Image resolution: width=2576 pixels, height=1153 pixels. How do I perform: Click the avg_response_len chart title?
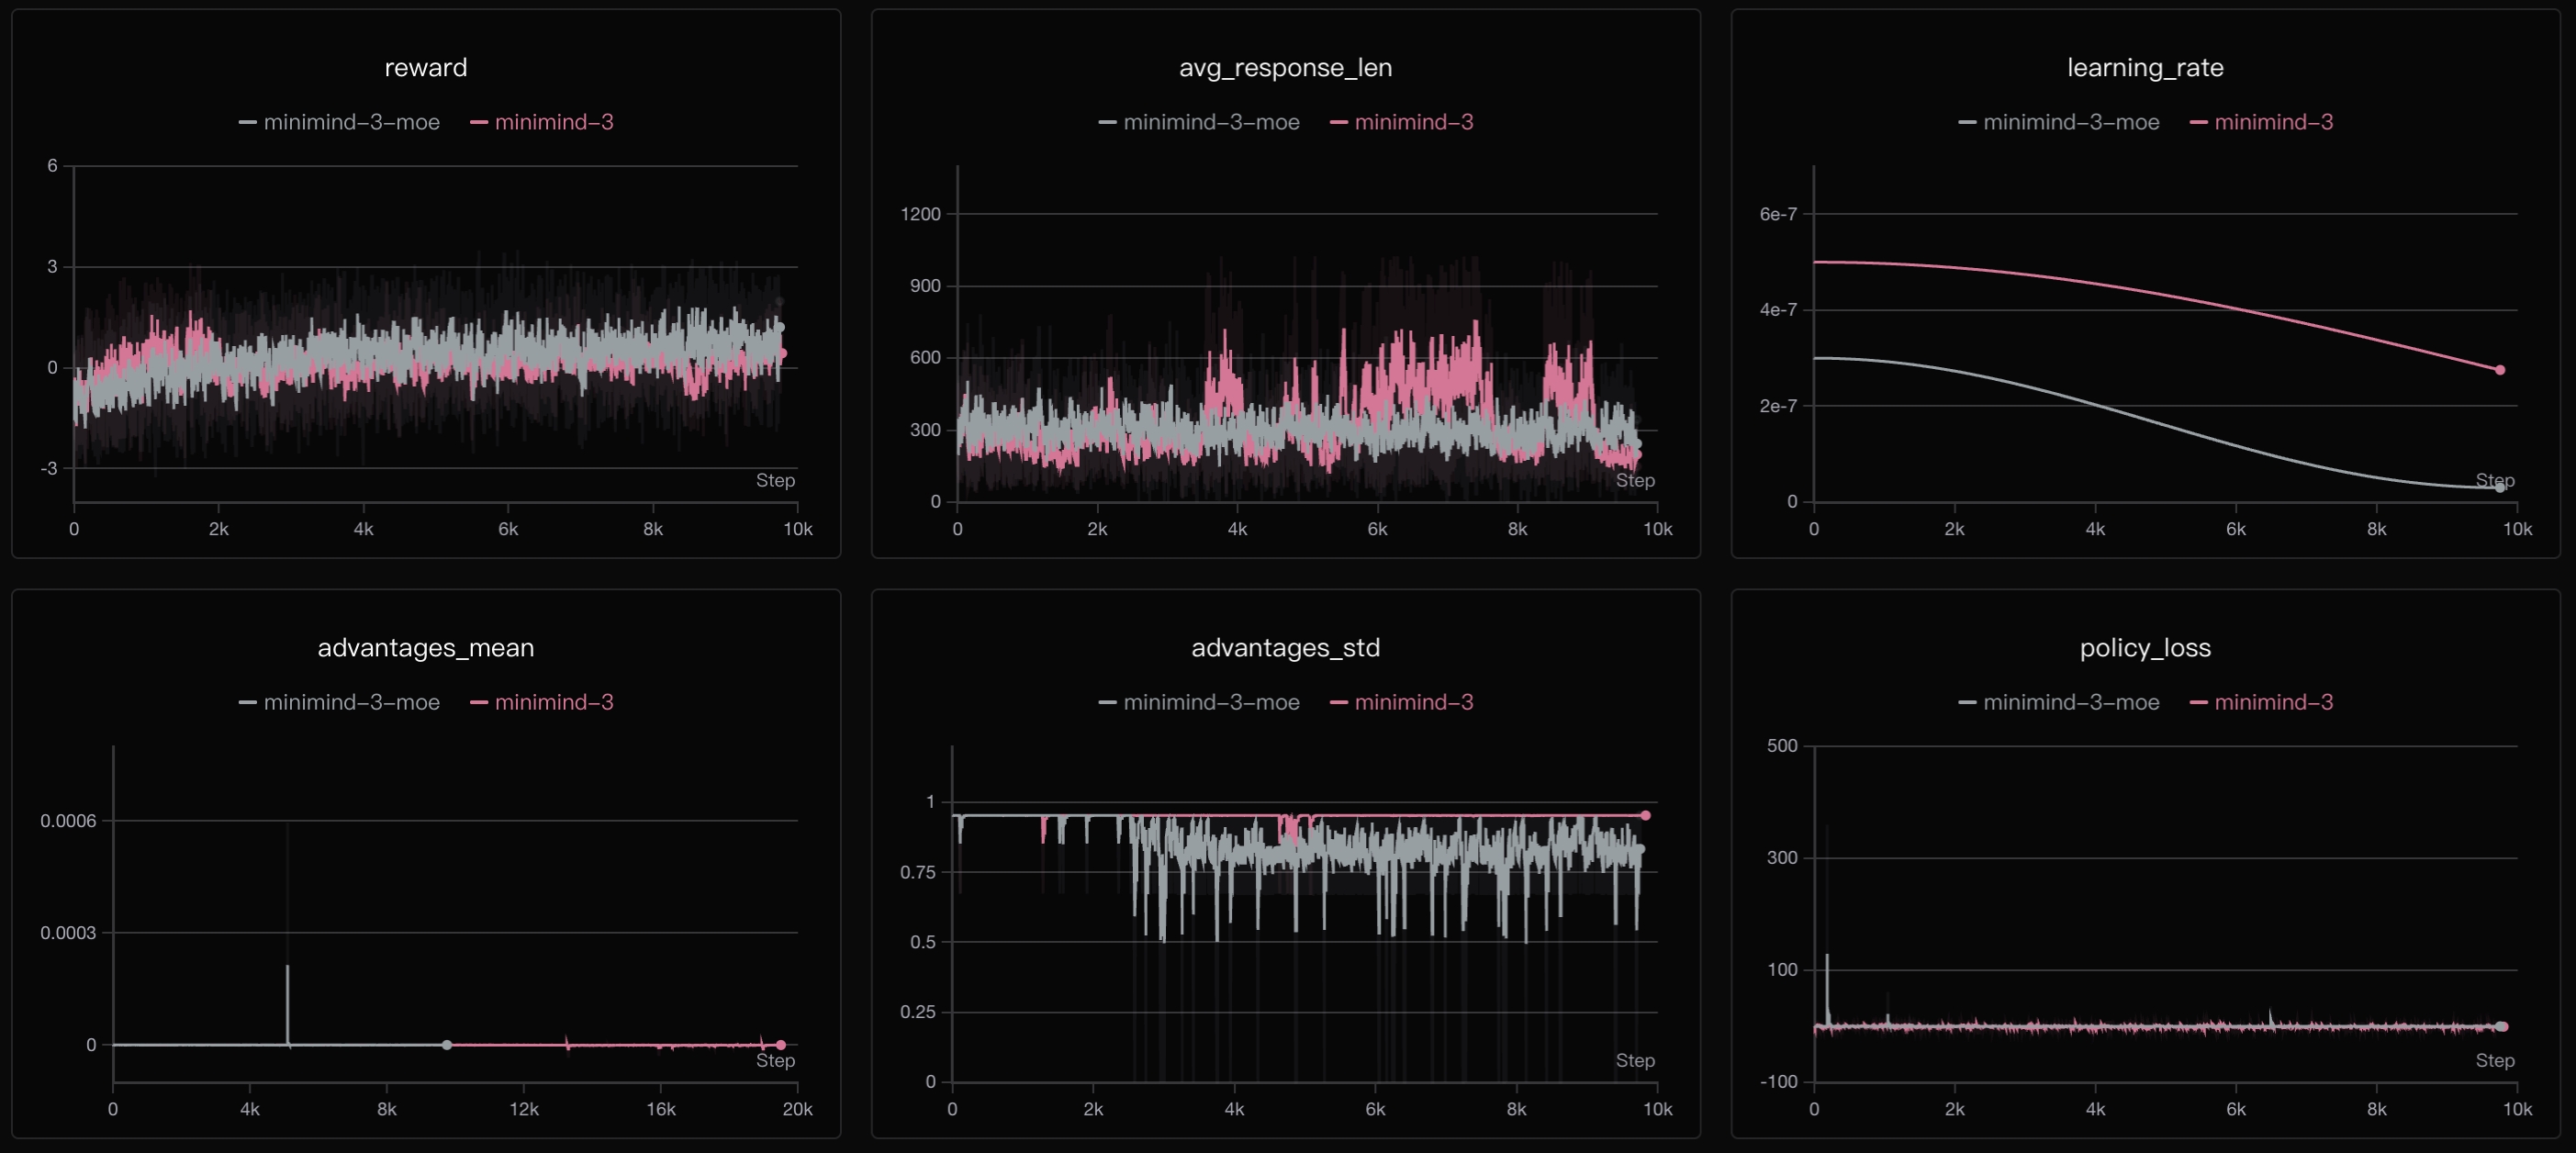pos(1285,68)
